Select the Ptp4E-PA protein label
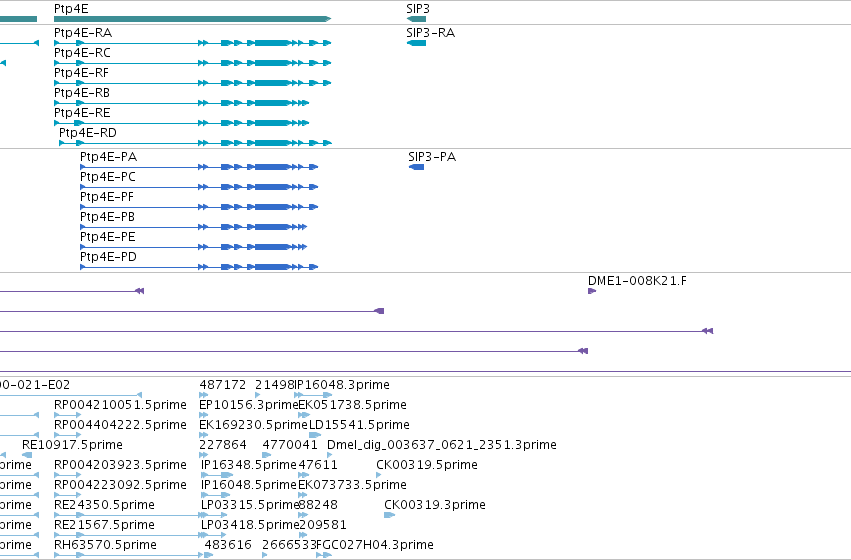Screen dimensions: 851x560 [109, 157]
